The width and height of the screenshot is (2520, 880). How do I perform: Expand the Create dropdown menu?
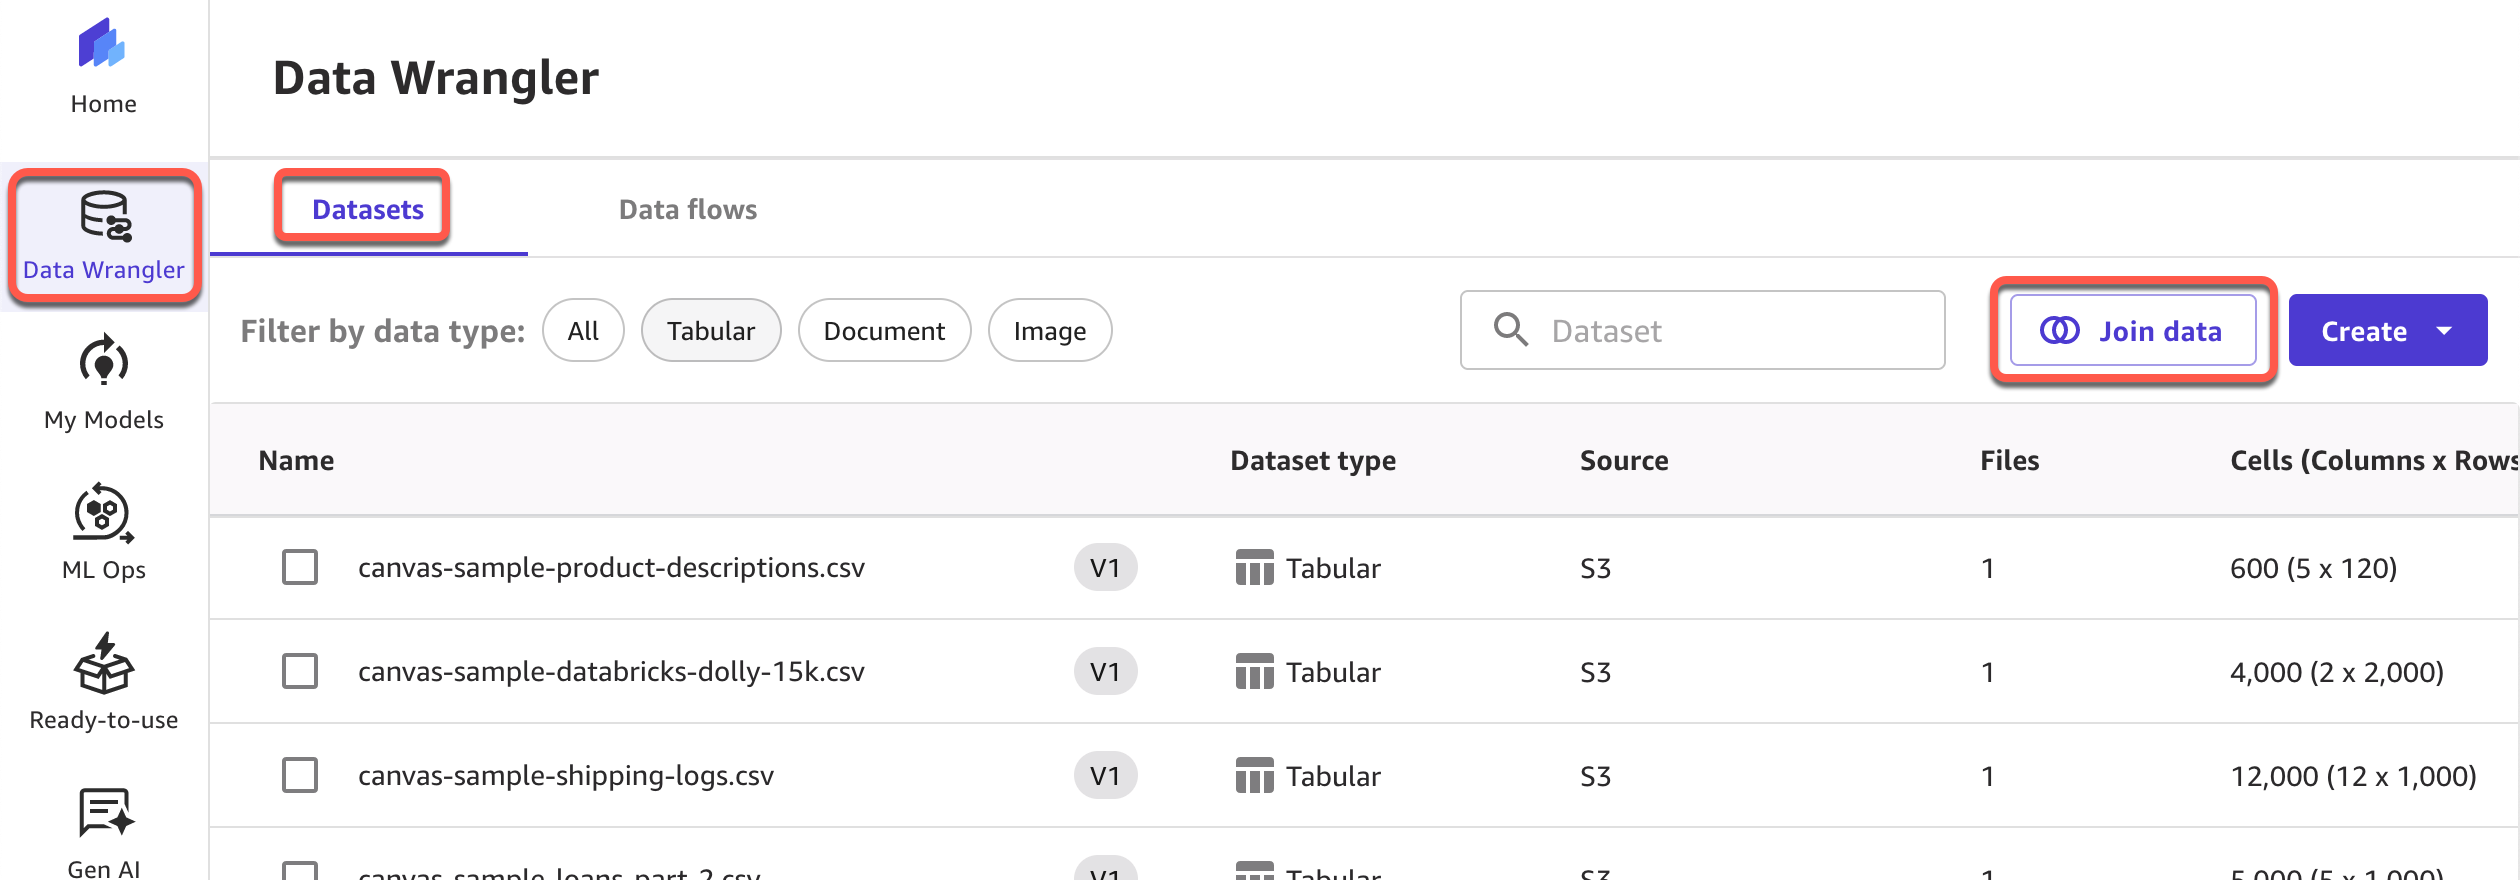(x=2444, y=331)
